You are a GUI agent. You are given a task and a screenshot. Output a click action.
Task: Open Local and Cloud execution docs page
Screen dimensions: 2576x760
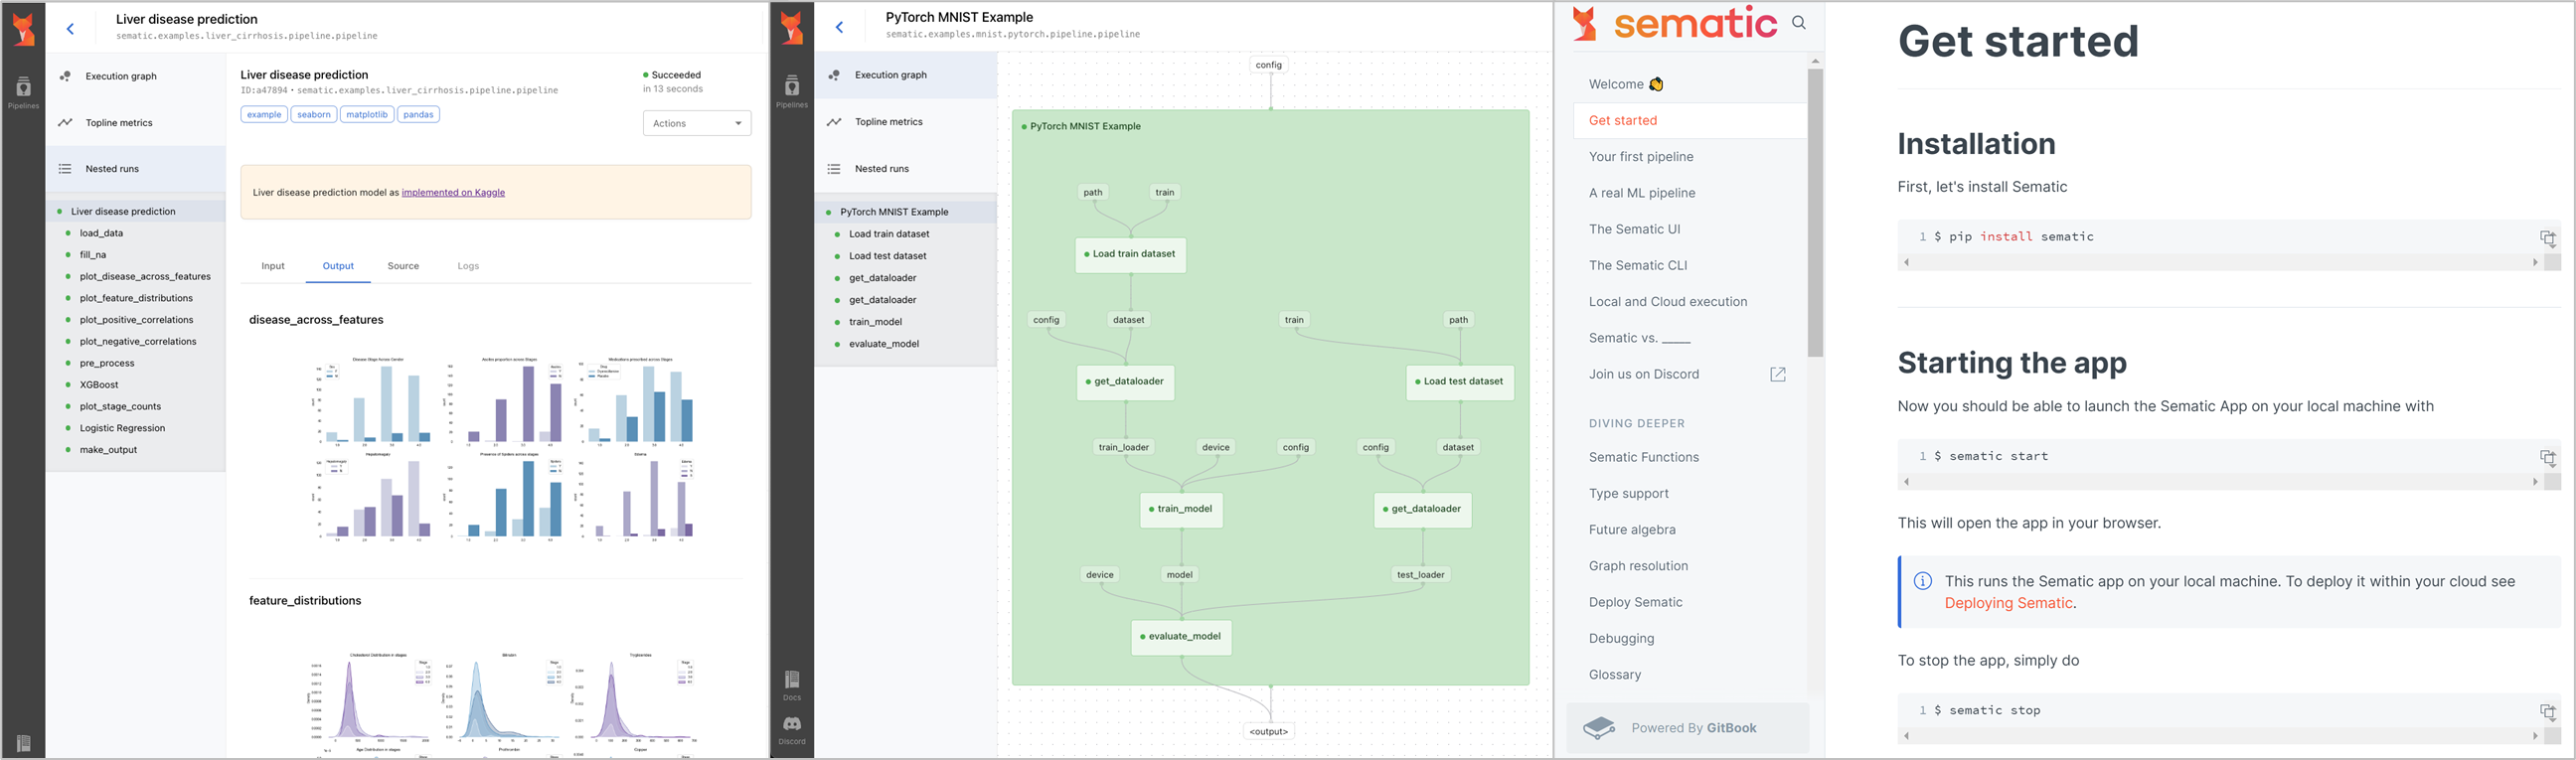click(x=1690, y=301)
